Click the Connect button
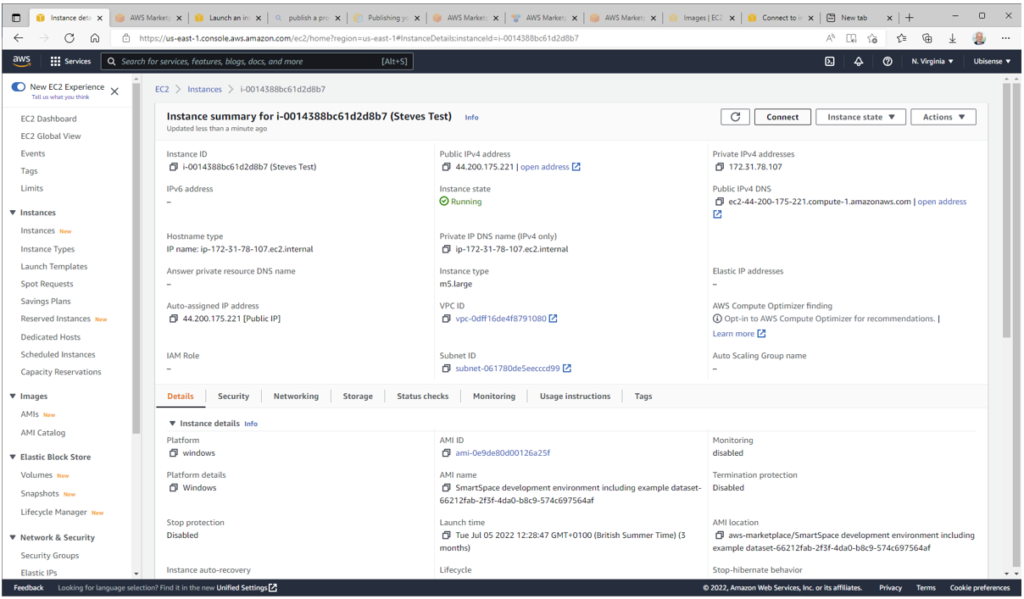This screenshot has width=1024, height=599. (782, 117)
